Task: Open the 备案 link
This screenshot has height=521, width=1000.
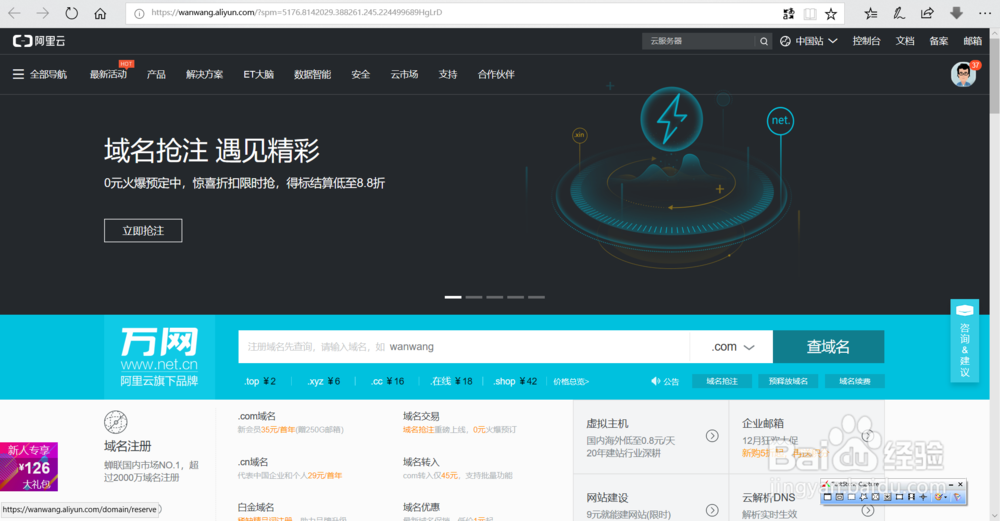Action: pyautogui.click(x=939, y=41)
